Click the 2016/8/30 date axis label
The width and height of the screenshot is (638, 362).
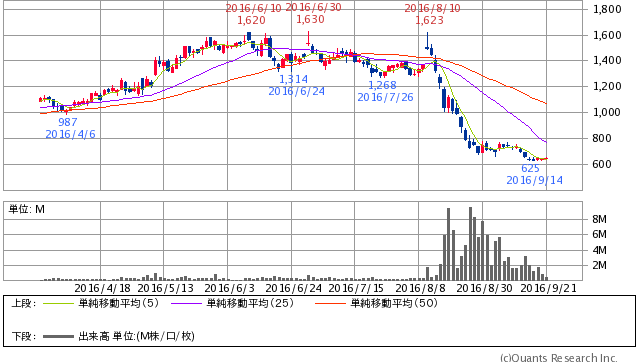[x=484, y=288]
